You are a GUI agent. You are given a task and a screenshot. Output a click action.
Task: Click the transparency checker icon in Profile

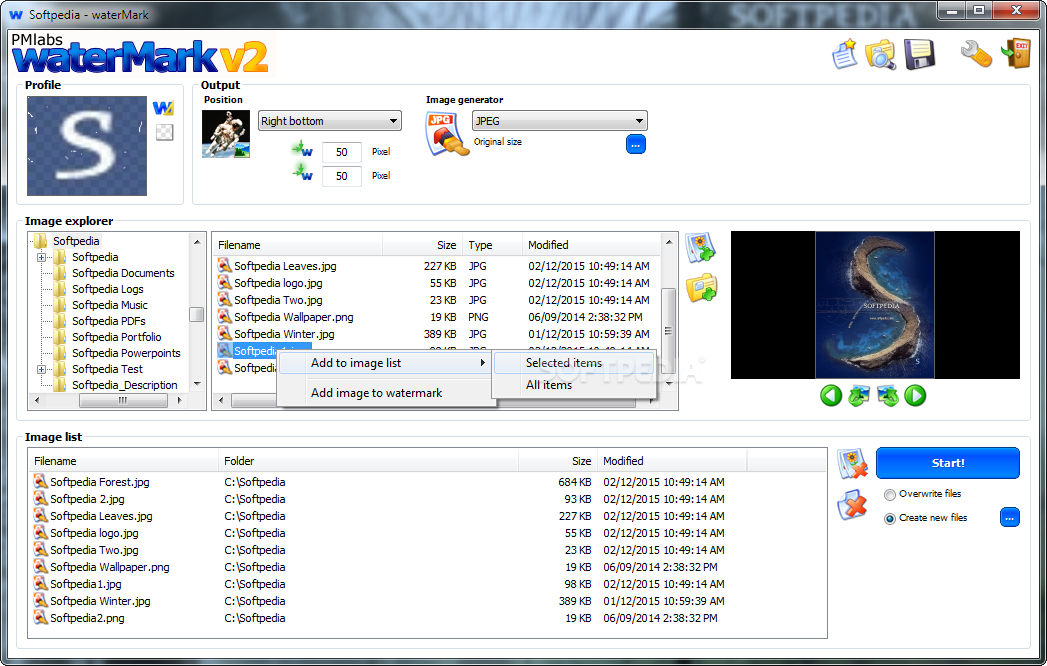pos(164,132)
